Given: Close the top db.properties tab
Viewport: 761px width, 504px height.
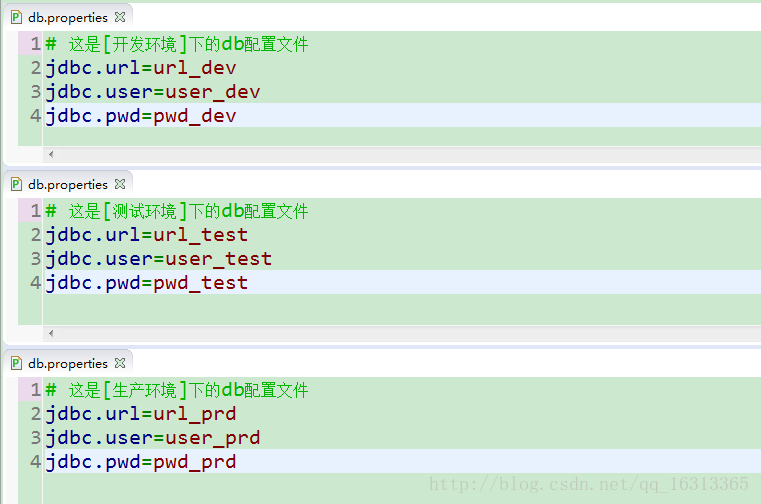Looking at the screenshot, I should [120, 17].
